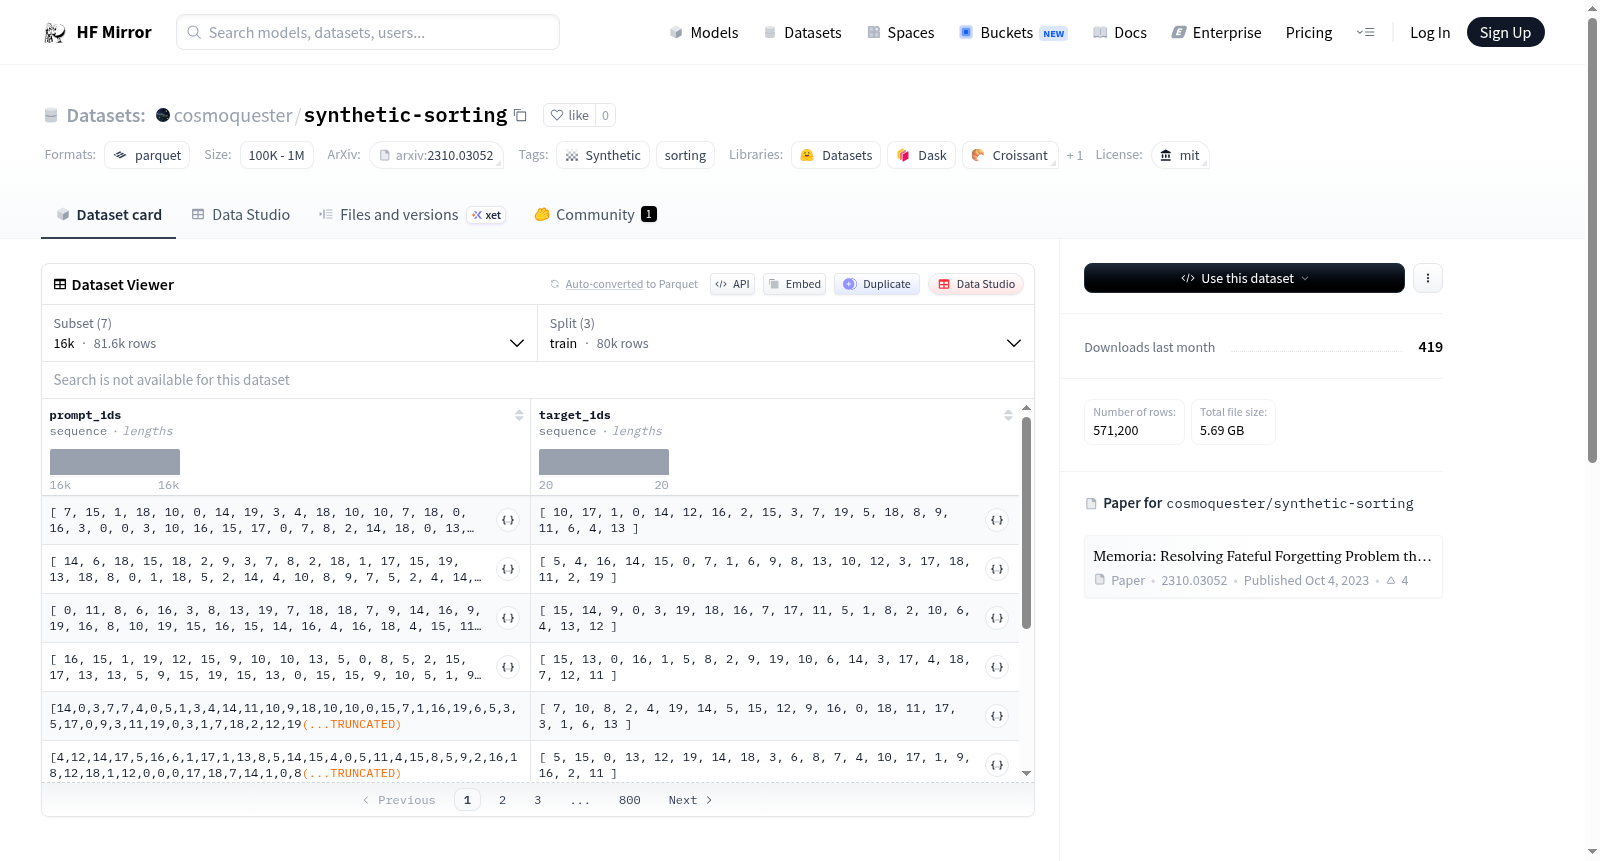Open the more navigation menu icon
The height and width of the screenshot is (861, 1600).
(1365, 33)
